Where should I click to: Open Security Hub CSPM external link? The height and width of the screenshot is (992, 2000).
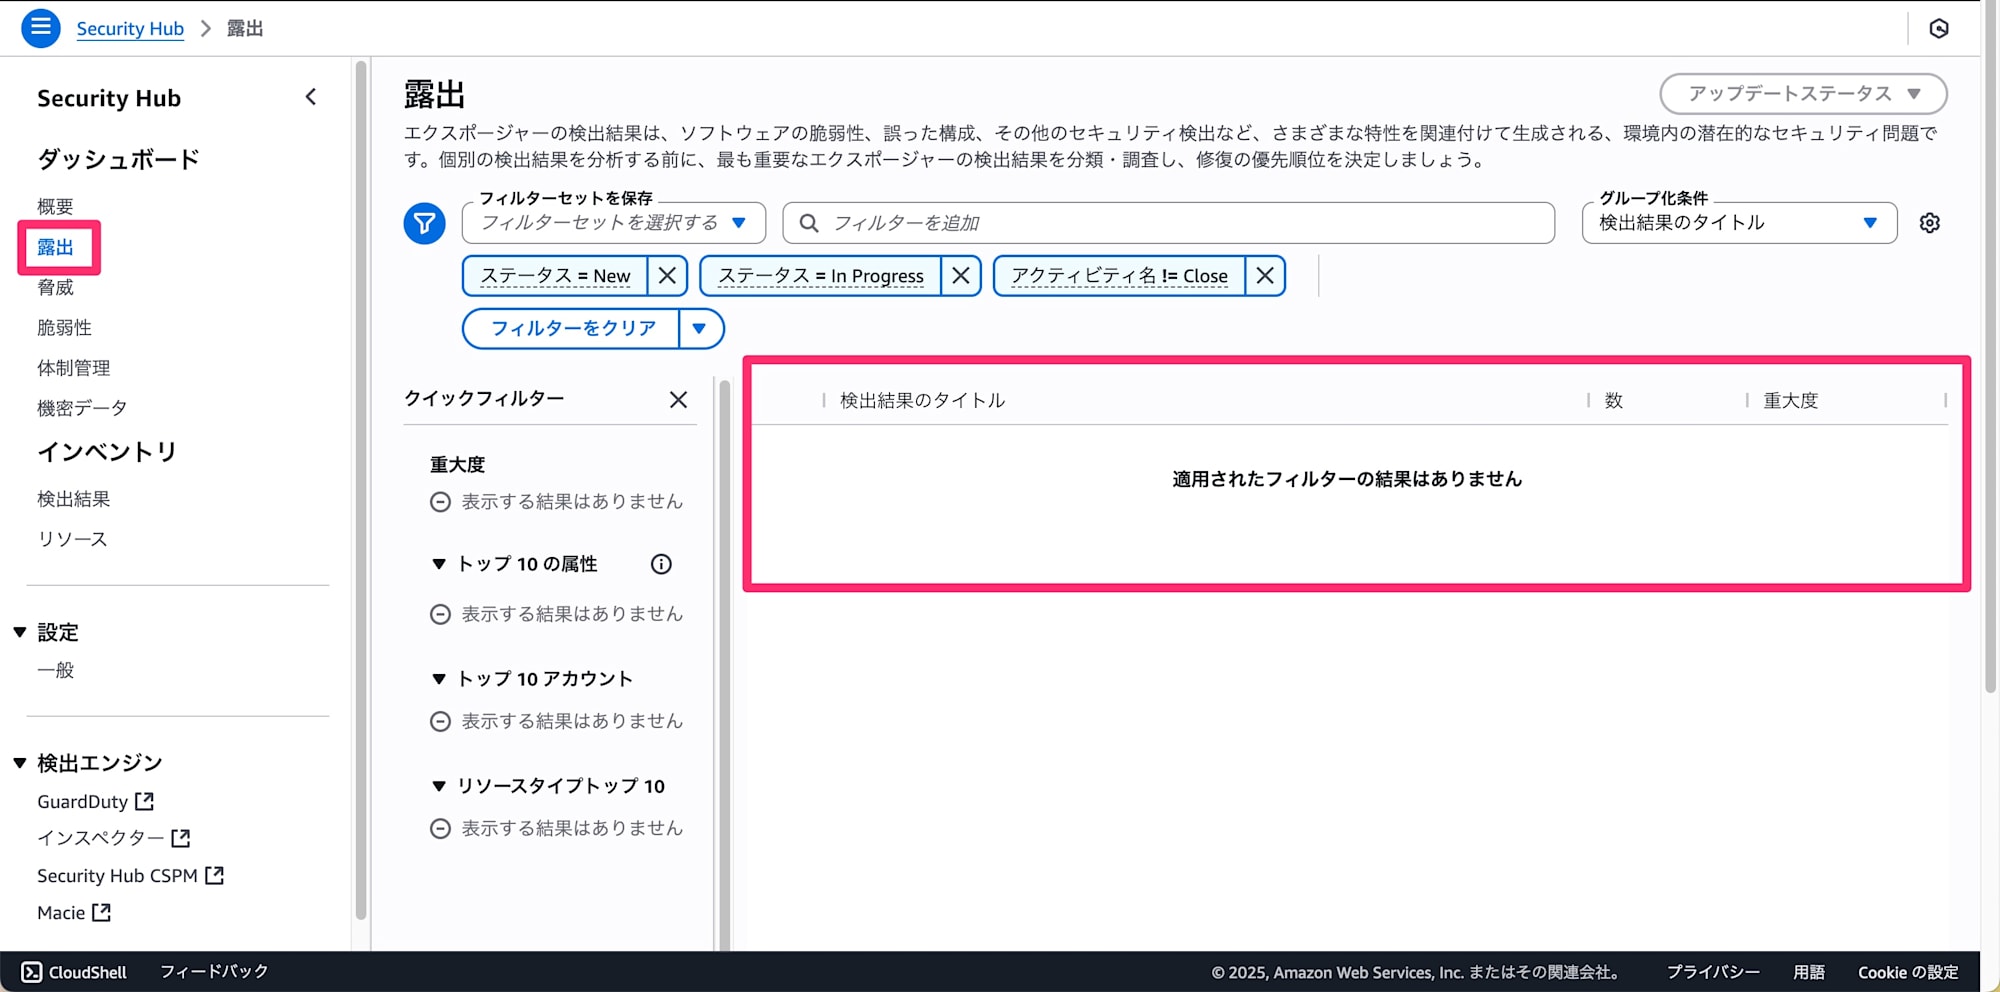tap(130, 875)
